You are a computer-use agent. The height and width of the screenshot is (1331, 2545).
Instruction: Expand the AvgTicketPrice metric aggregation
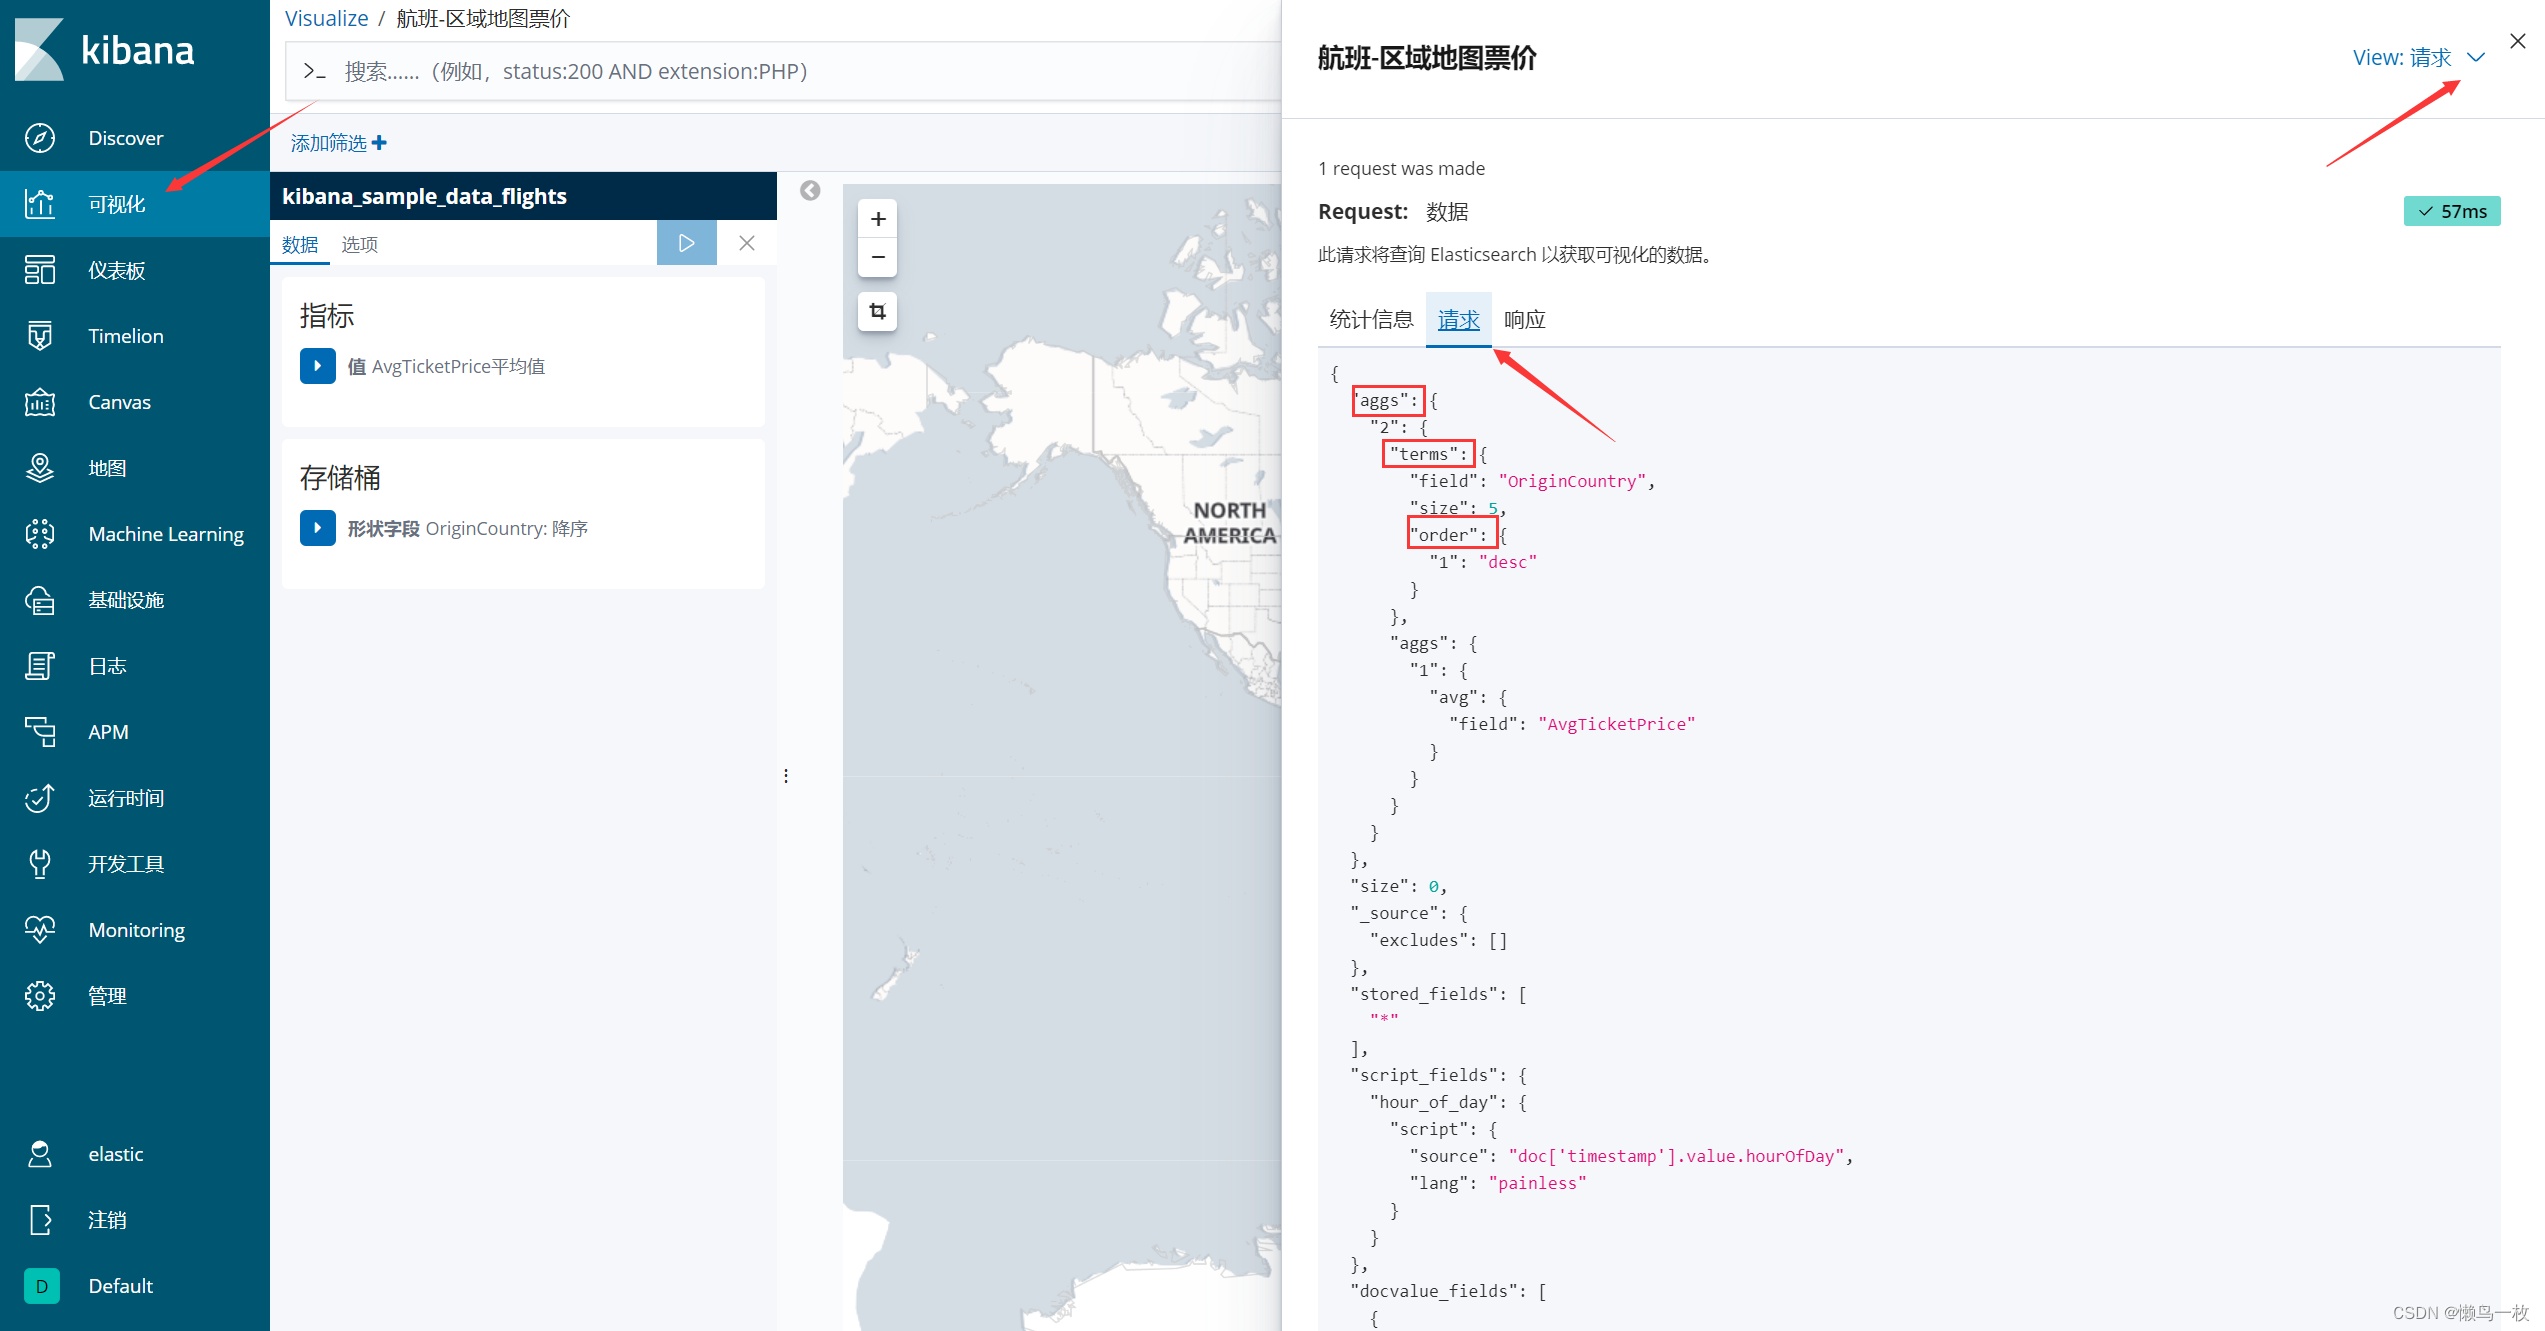click(x=317, y=366)
